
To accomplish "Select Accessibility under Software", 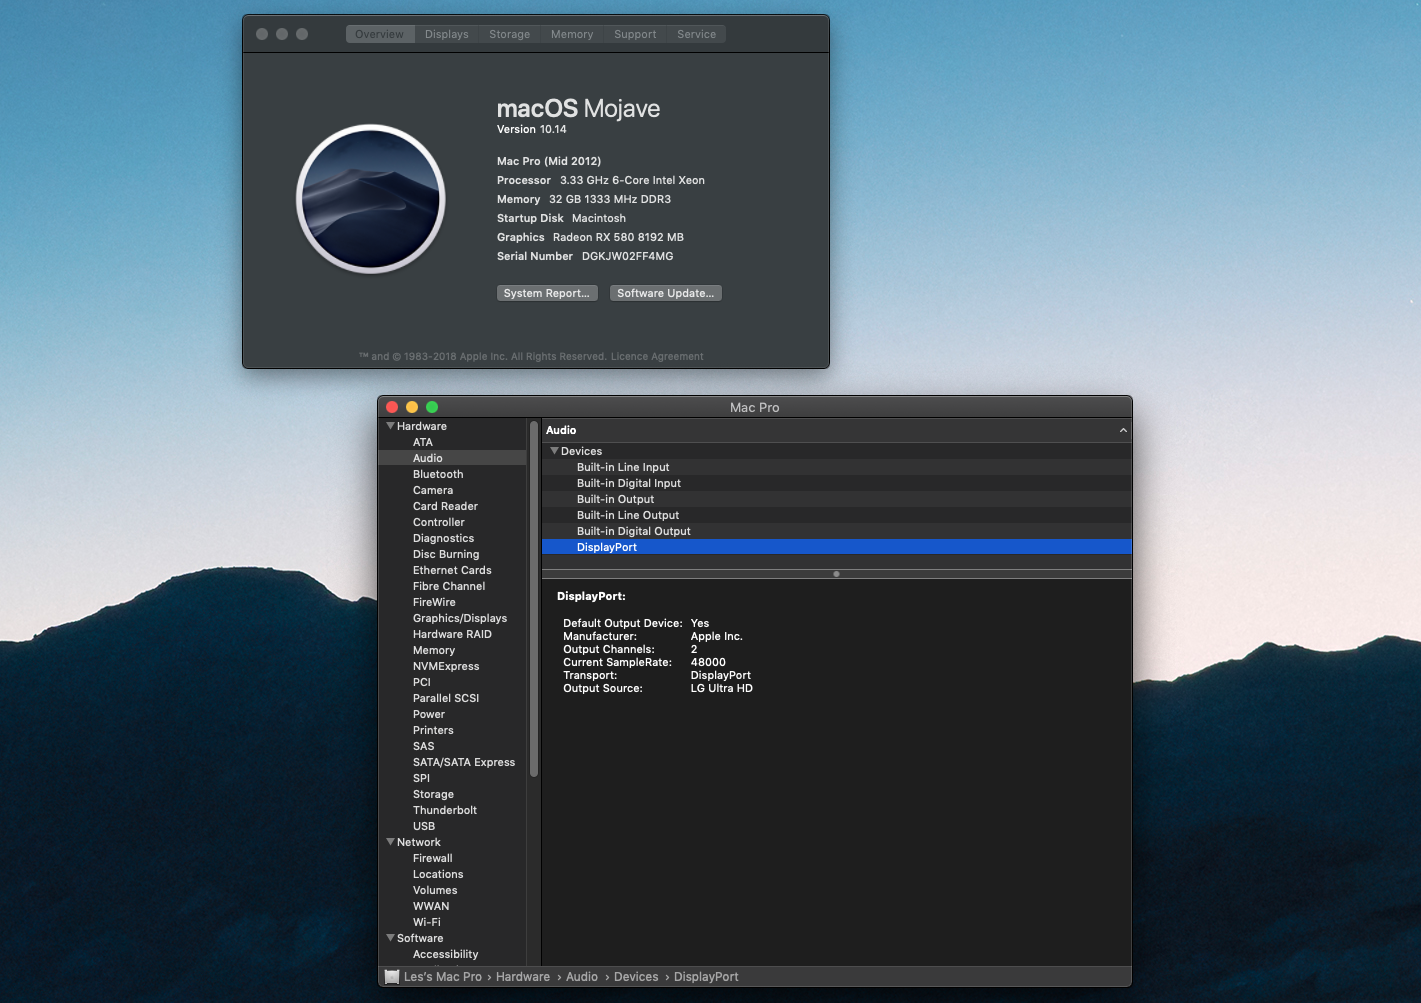I will 452,954.
